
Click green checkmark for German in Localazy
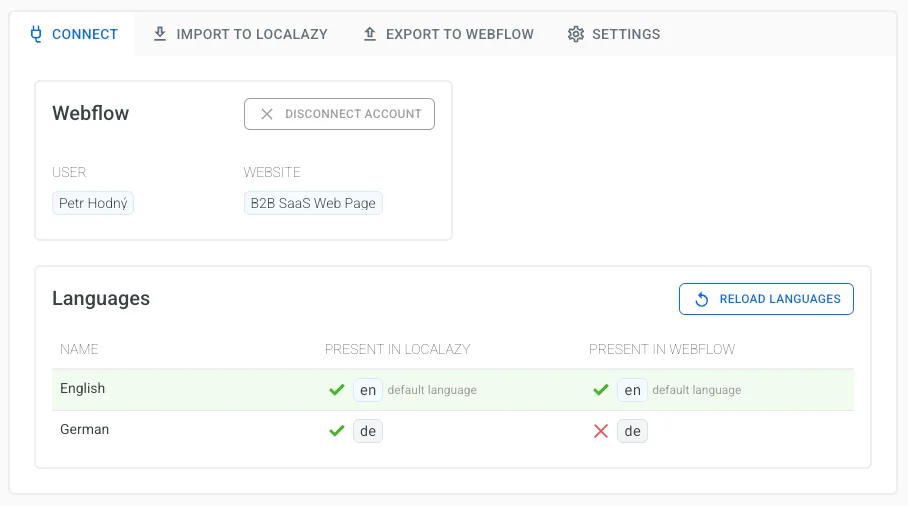[x=337, y=431]
